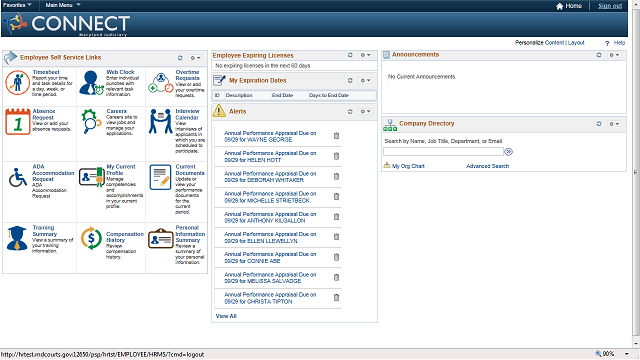Open Alerts pagelet settings dropdown
This screenshot has height=360, width=640.
[365, 111]
